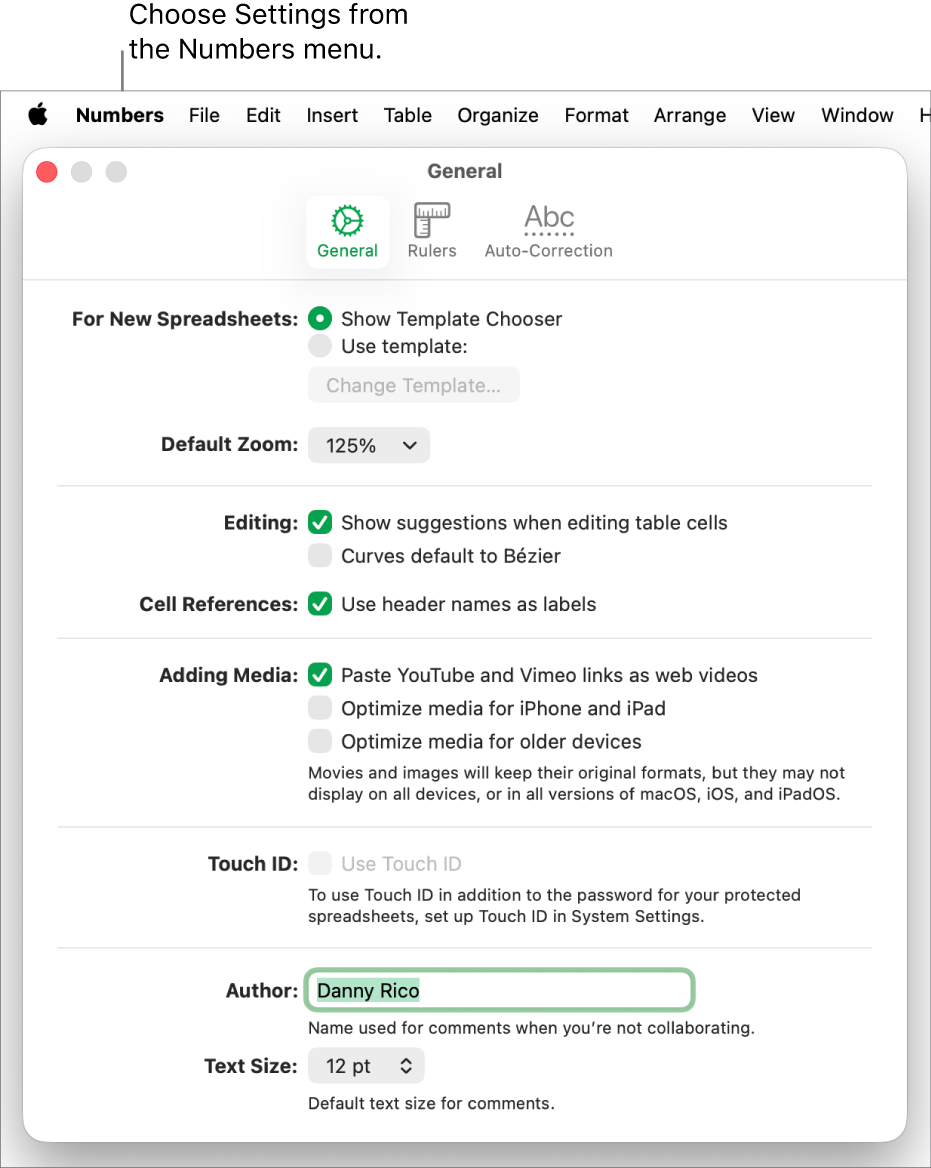Toggle the Use Touch ID checkbox
This screenshot has height=1168, width=931.
[320, 863]
